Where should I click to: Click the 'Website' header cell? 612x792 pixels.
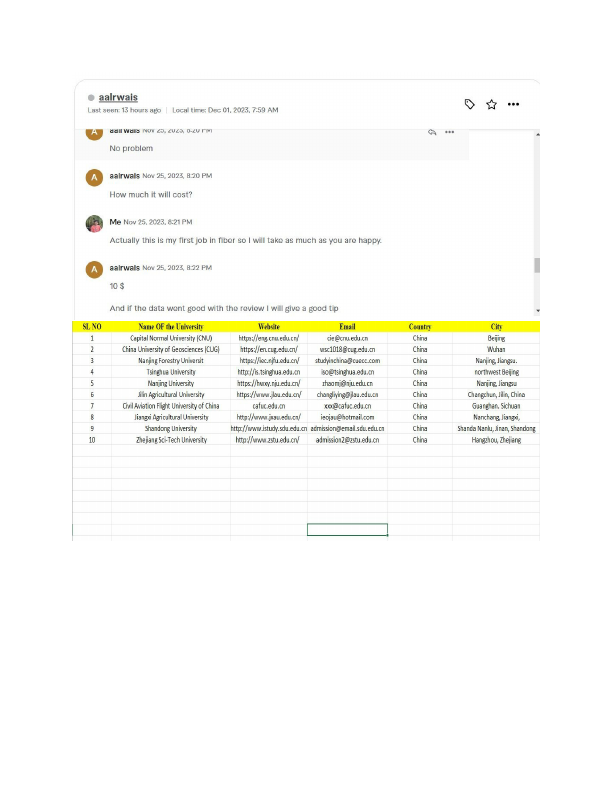pyautogui.click(x=269, y=327)
